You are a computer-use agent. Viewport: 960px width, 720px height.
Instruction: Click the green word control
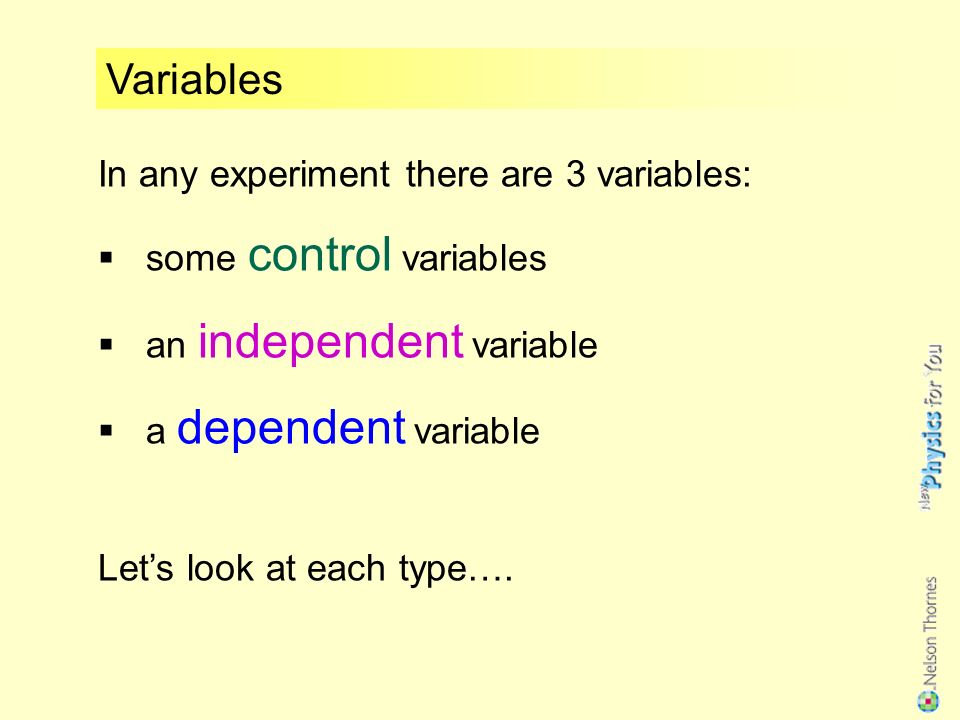click(x=320, y=253)
